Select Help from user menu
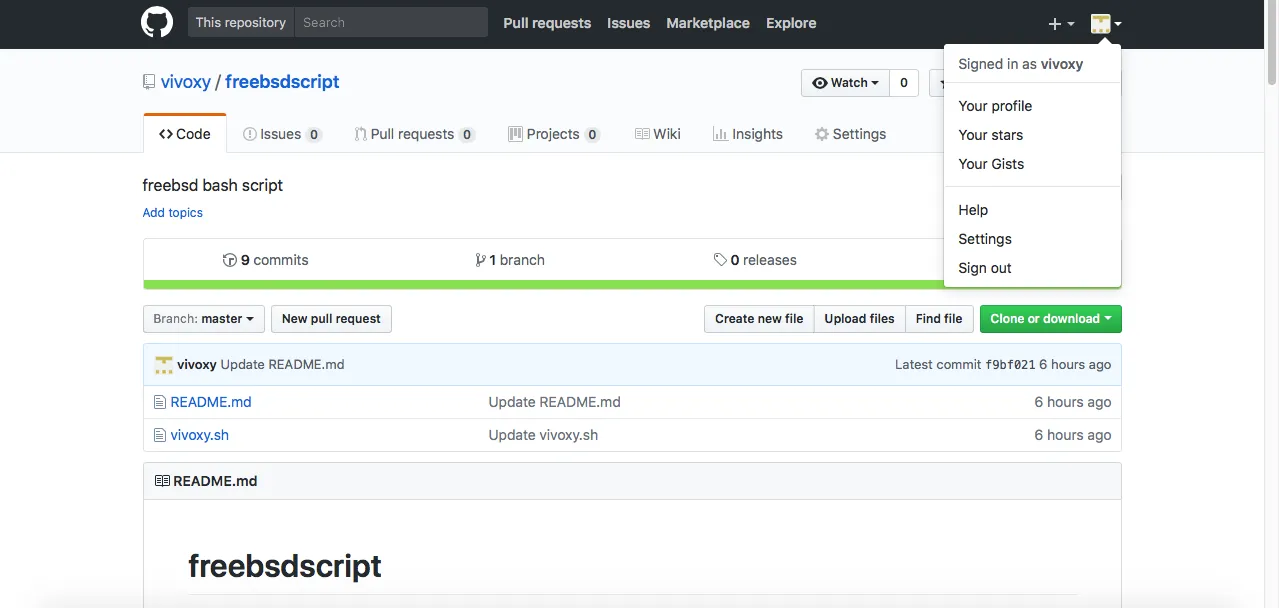 1032,210
